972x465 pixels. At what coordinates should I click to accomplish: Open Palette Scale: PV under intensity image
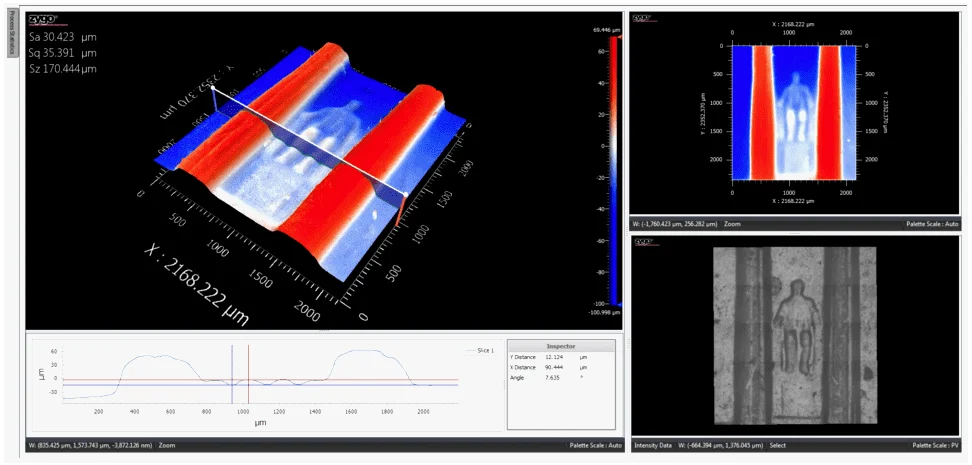[x=935, y=445]
